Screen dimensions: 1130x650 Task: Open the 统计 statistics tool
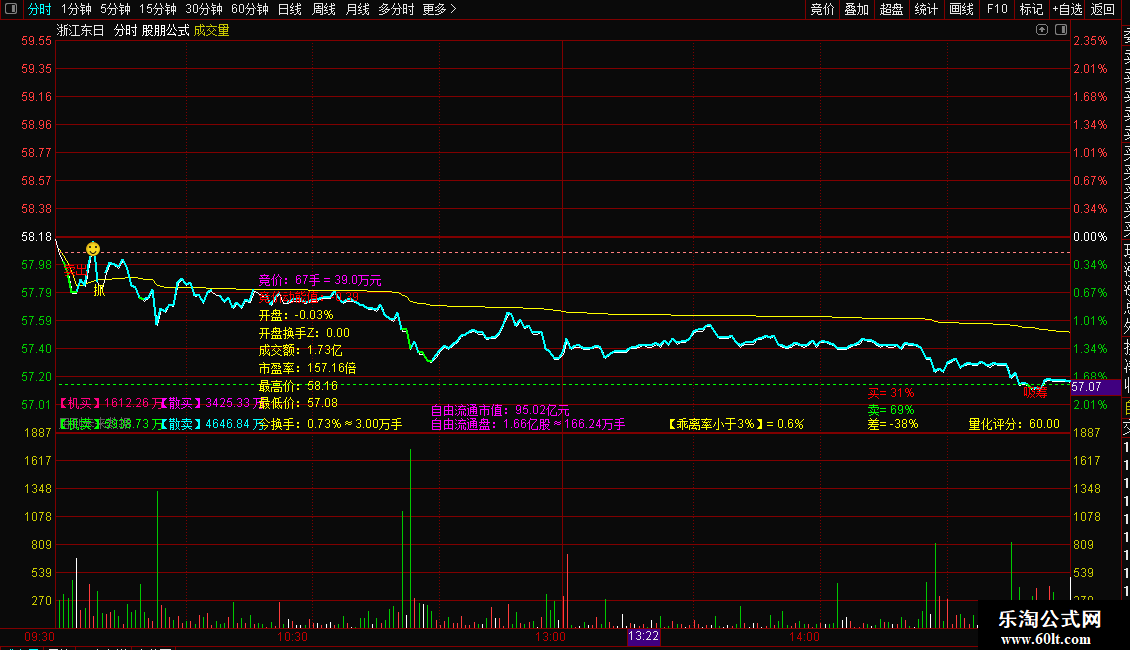[x=926, y=9]
